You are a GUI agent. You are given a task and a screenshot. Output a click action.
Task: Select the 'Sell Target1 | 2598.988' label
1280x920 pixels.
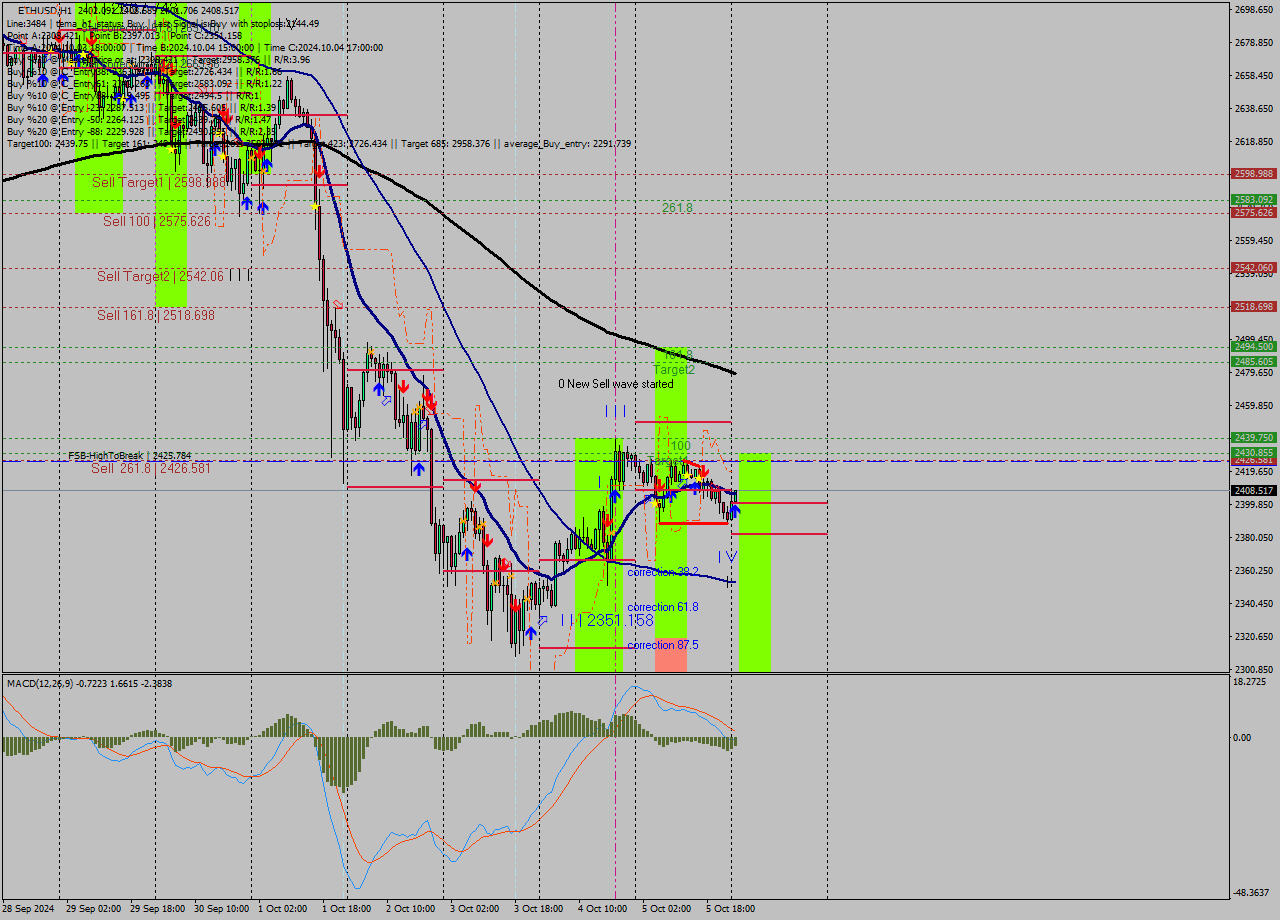158,183
